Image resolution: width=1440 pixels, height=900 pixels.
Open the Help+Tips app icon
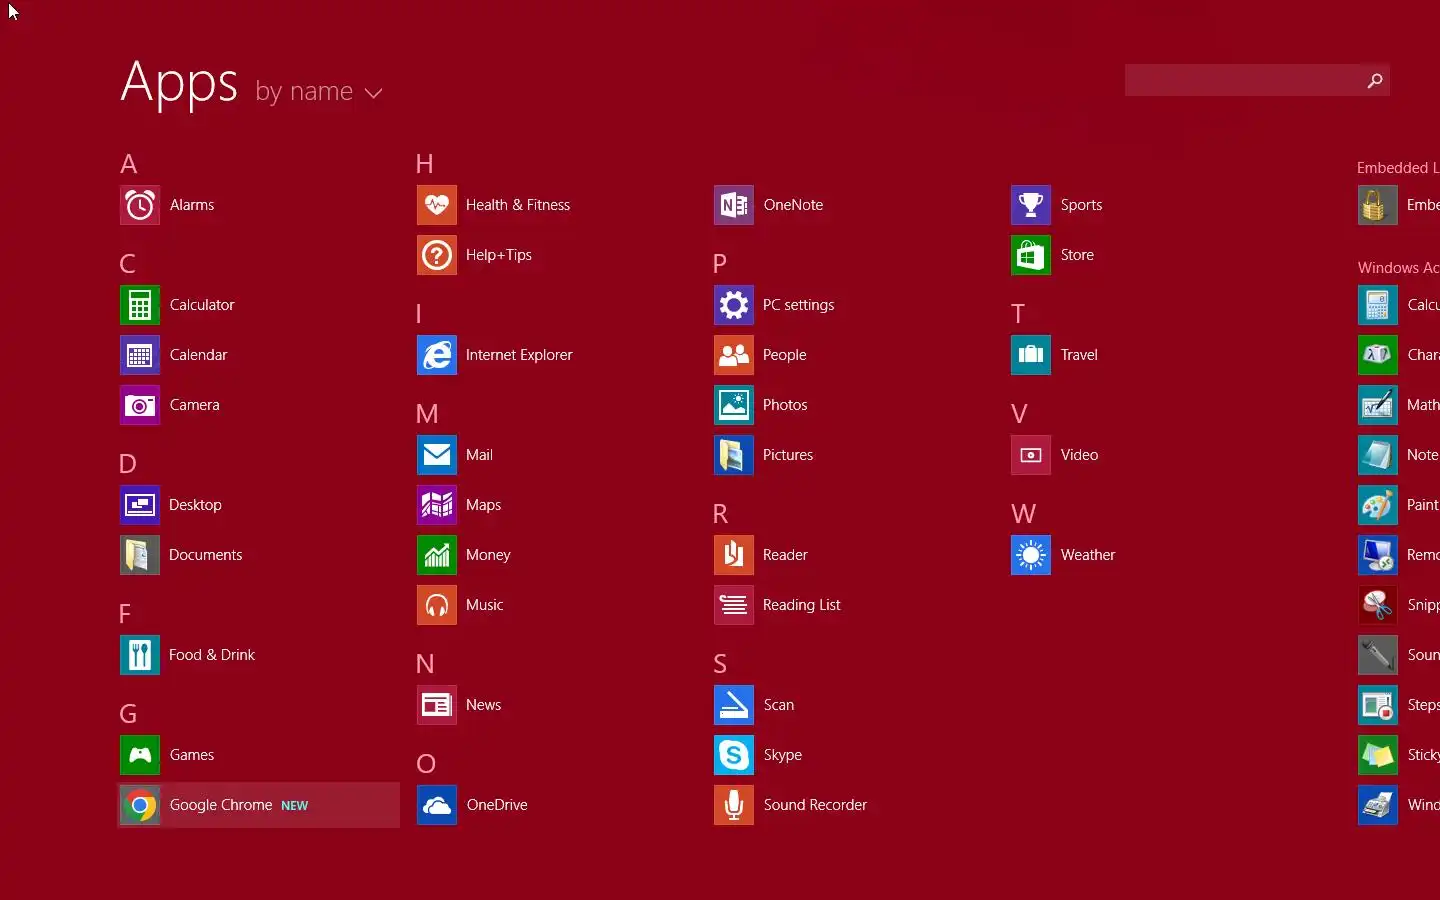(437, 255)
